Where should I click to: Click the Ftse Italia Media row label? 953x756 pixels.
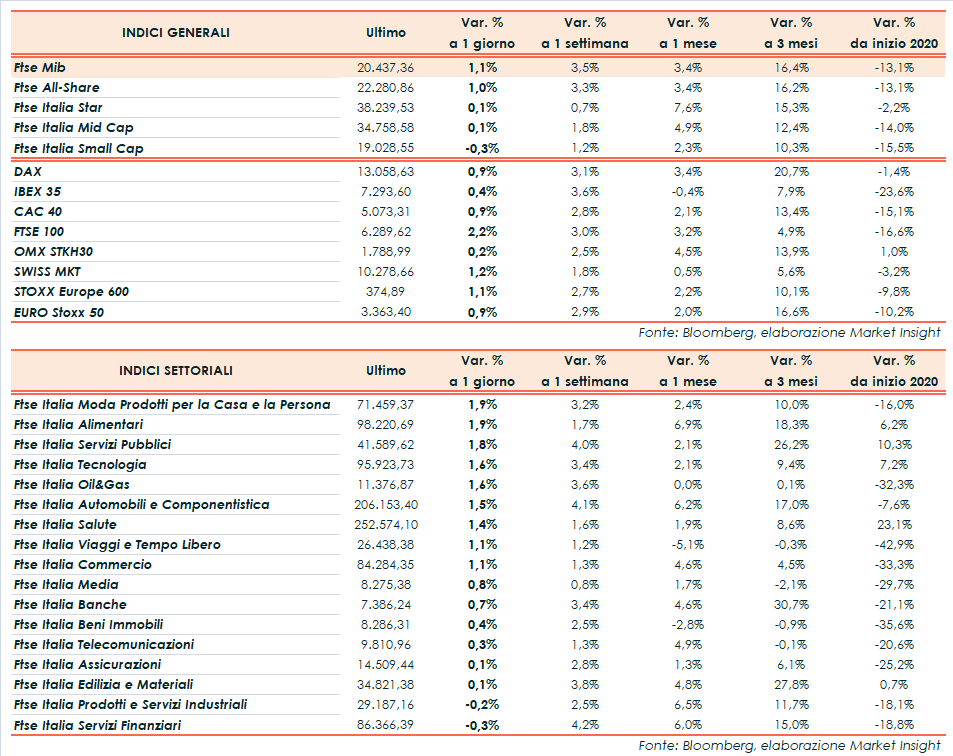[67, 585]
